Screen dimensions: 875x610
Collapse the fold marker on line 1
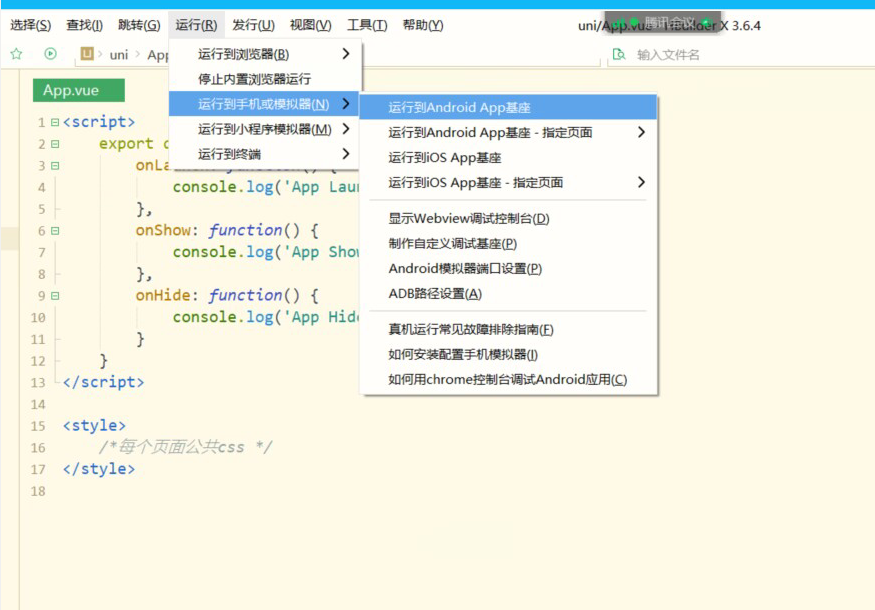tap(55, 122)
